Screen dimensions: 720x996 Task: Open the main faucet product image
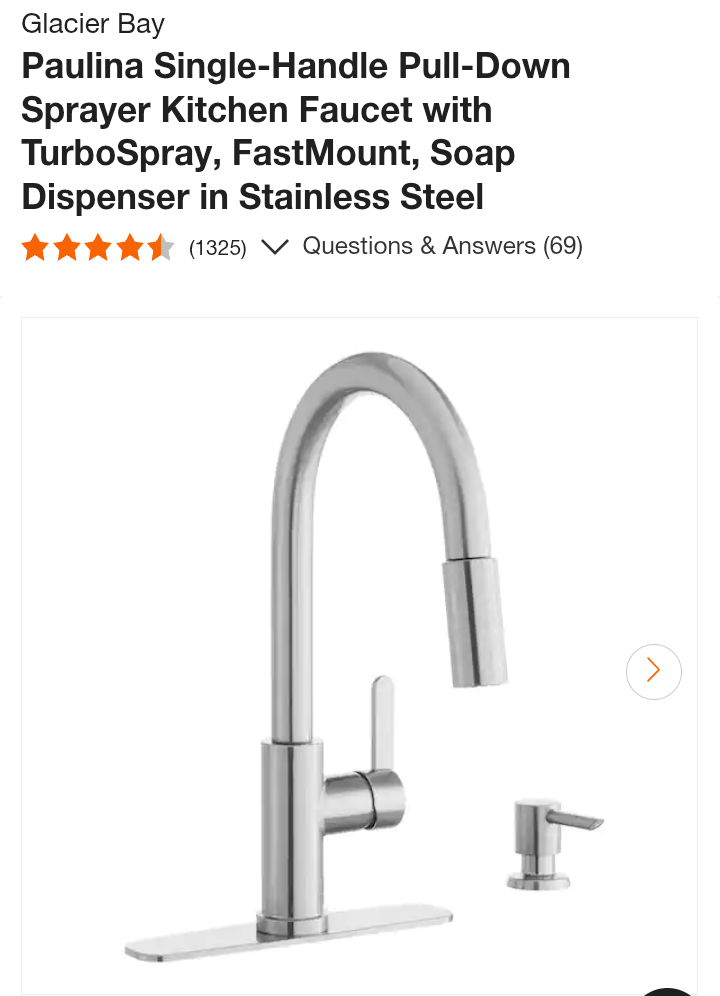coord(359,656)
